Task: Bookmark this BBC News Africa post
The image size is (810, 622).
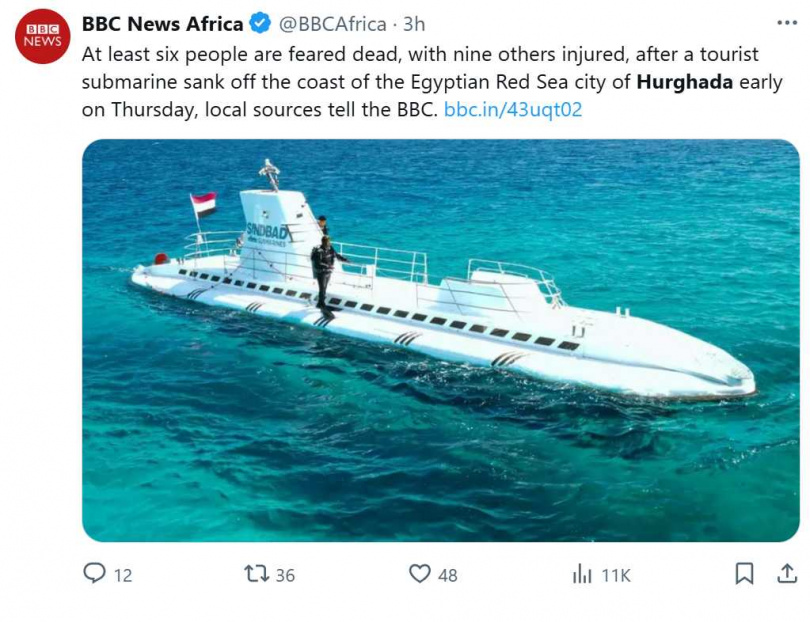Action: coord(744,573)
